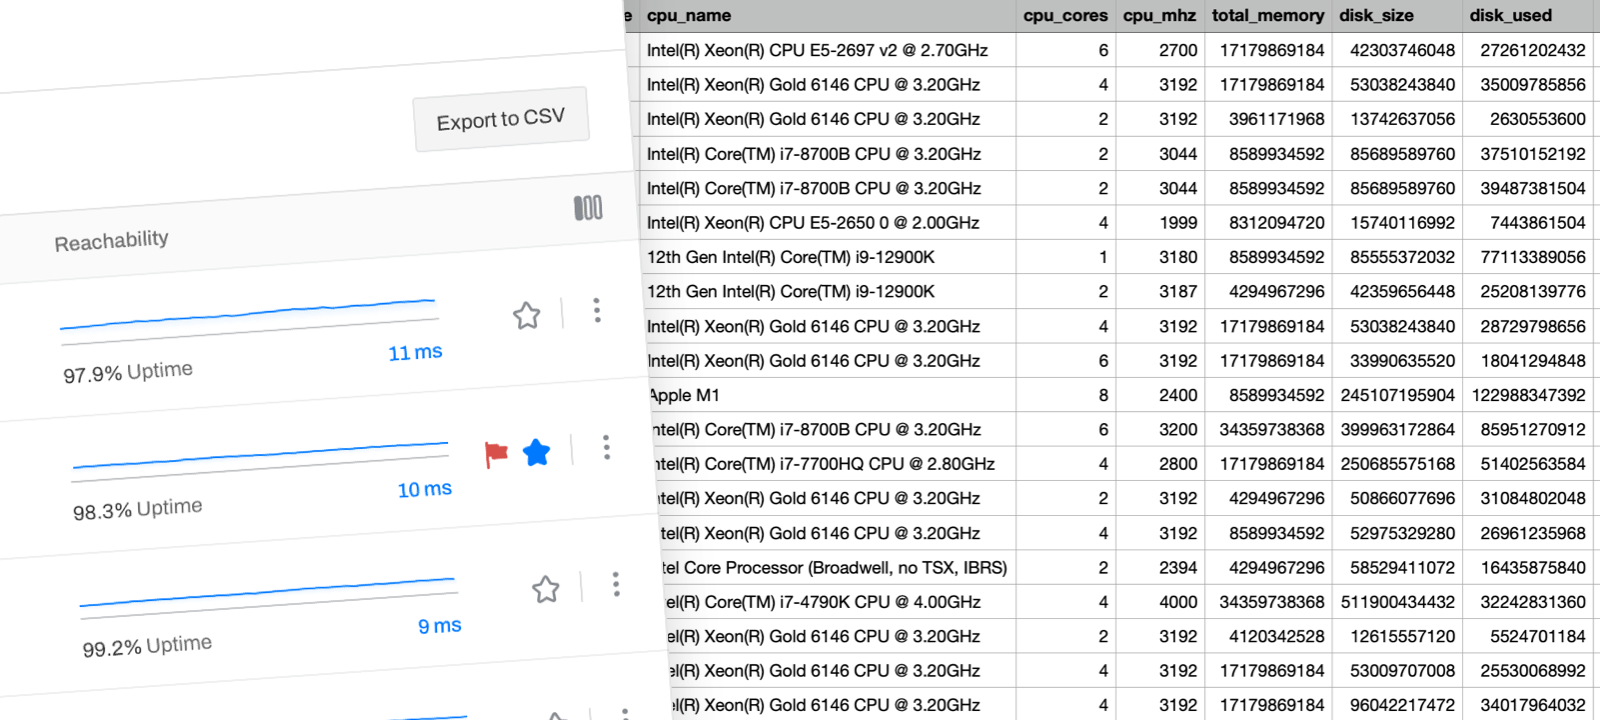Select the cpu_cores column header

pyautogui.click(x=1065, y=15)
